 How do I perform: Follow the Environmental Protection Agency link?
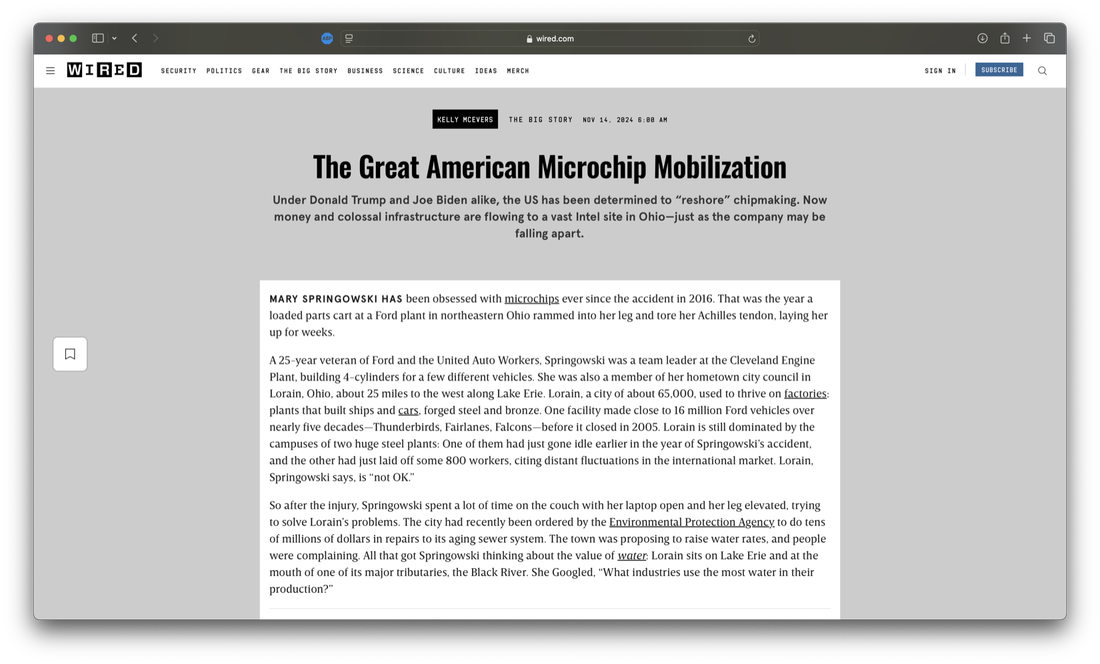pyautogui.click(x=692, y=522)
